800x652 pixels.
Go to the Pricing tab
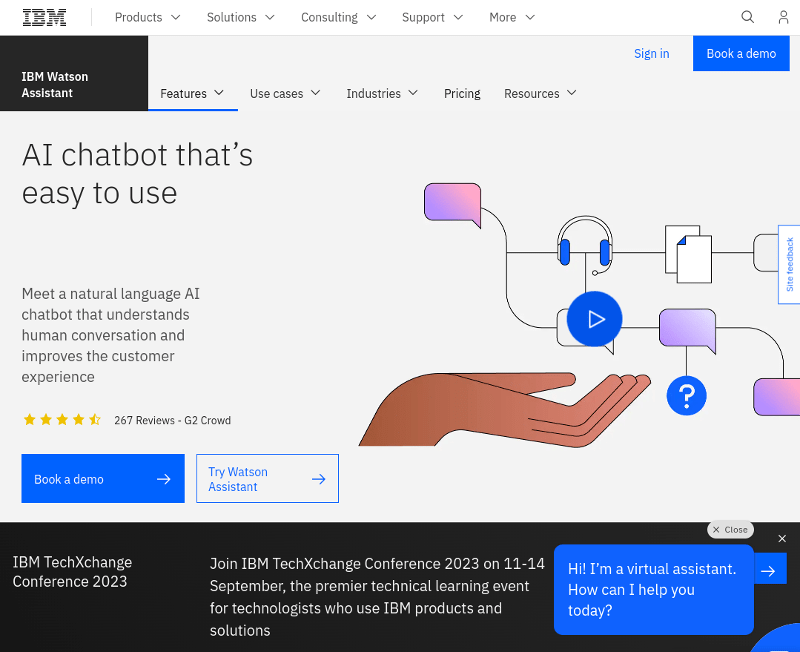click(x=462, y=93)
